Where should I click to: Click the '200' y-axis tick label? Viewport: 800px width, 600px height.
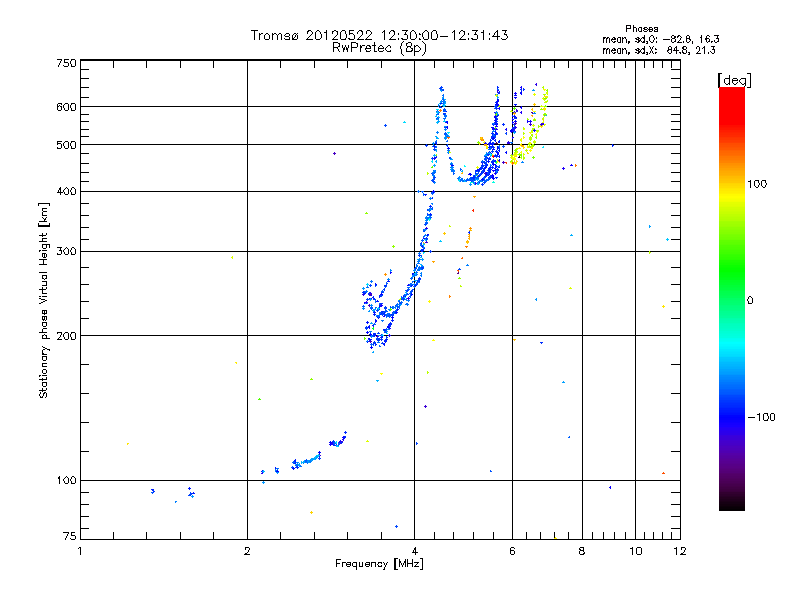click(x=67, y=336)
